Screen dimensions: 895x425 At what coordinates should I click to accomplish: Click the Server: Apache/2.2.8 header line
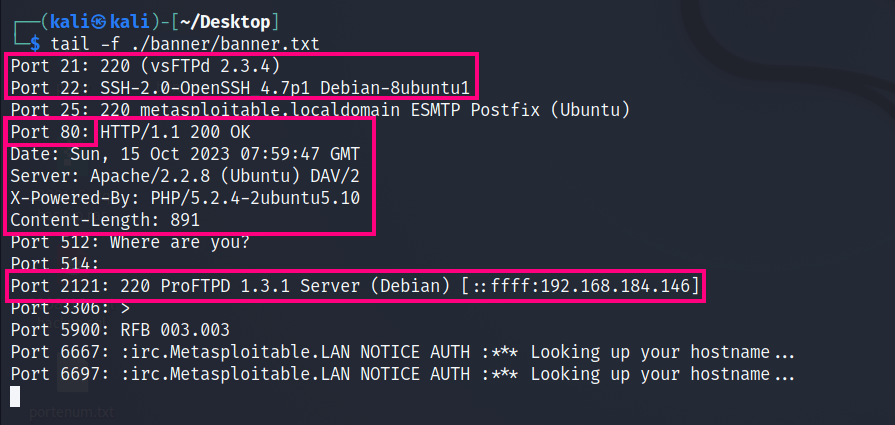click(x=185, y=174)
